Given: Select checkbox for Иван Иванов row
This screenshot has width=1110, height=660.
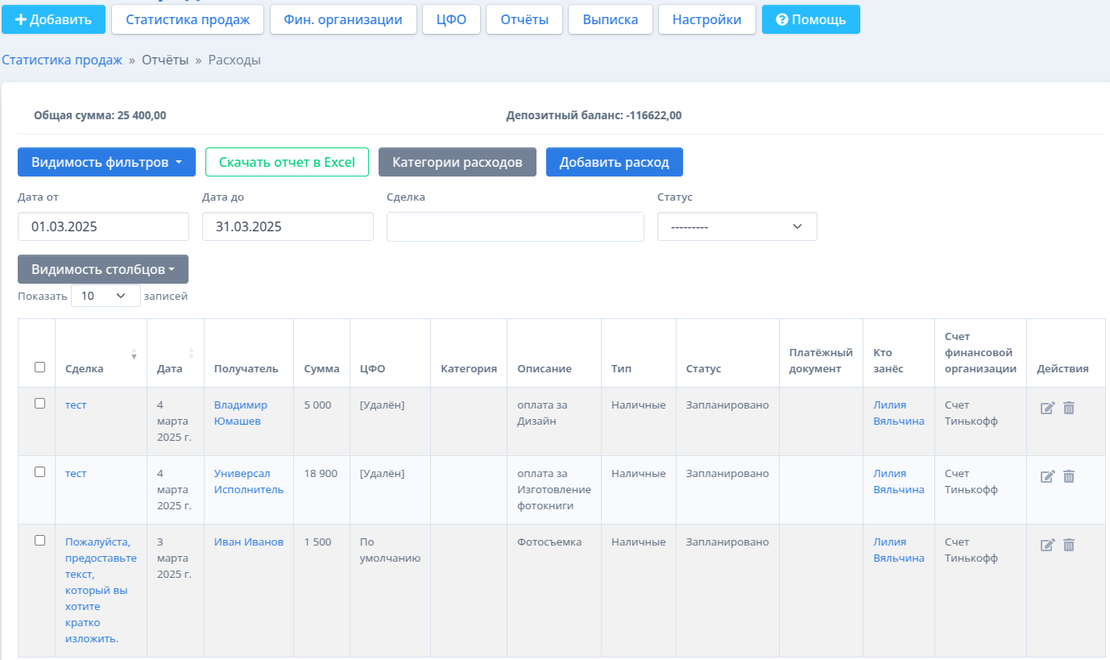Looking at the screenshot, I should (x=40, y=540).
